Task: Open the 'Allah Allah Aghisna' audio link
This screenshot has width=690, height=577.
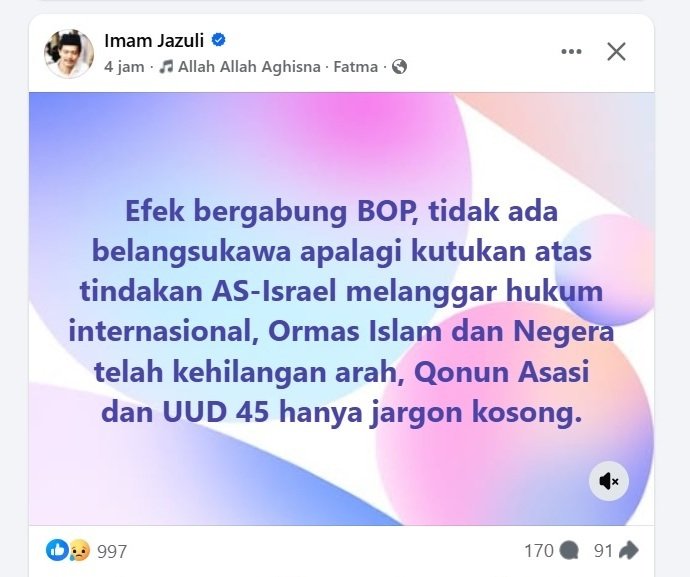Action: [x=249, y=67]
